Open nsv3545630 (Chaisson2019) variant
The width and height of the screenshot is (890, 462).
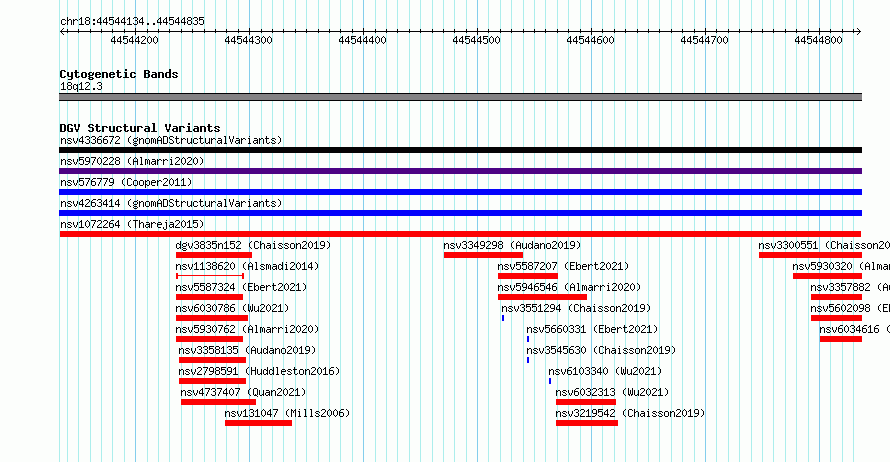point(601,350)
